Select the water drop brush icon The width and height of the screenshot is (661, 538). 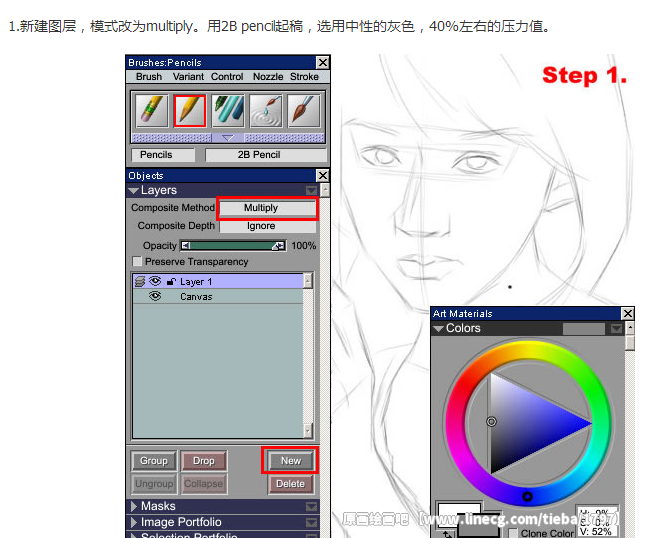coord(266,111)
